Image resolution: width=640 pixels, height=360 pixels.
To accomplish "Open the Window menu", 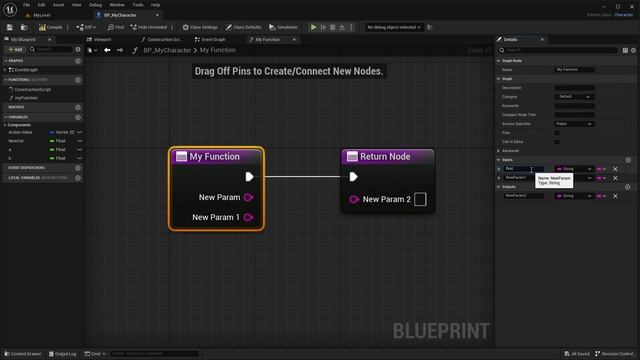I will coord(117,5).
